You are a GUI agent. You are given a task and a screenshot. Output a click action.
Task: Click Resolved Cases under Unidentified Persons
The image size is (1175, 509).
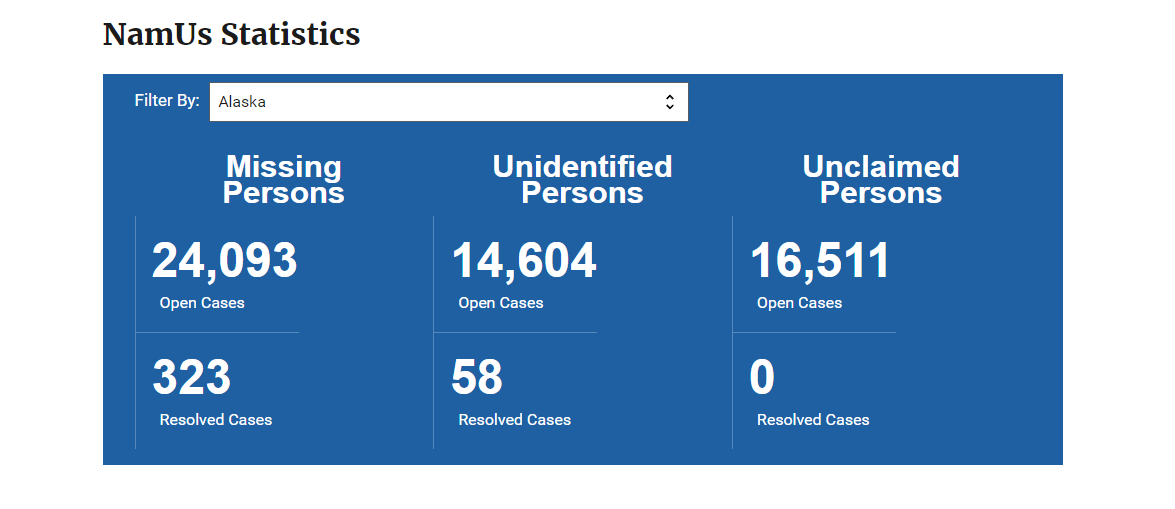click(514, 420)
